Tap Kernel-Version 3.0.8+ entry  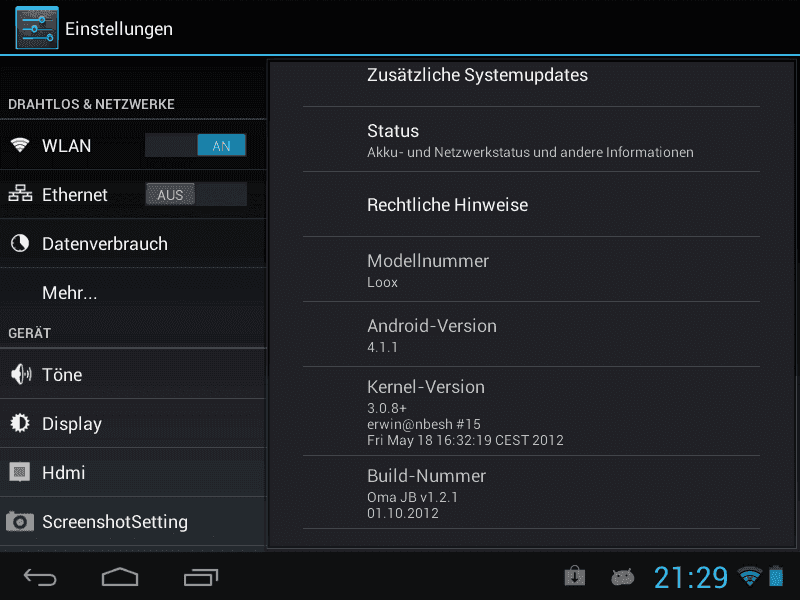(531, 411)
